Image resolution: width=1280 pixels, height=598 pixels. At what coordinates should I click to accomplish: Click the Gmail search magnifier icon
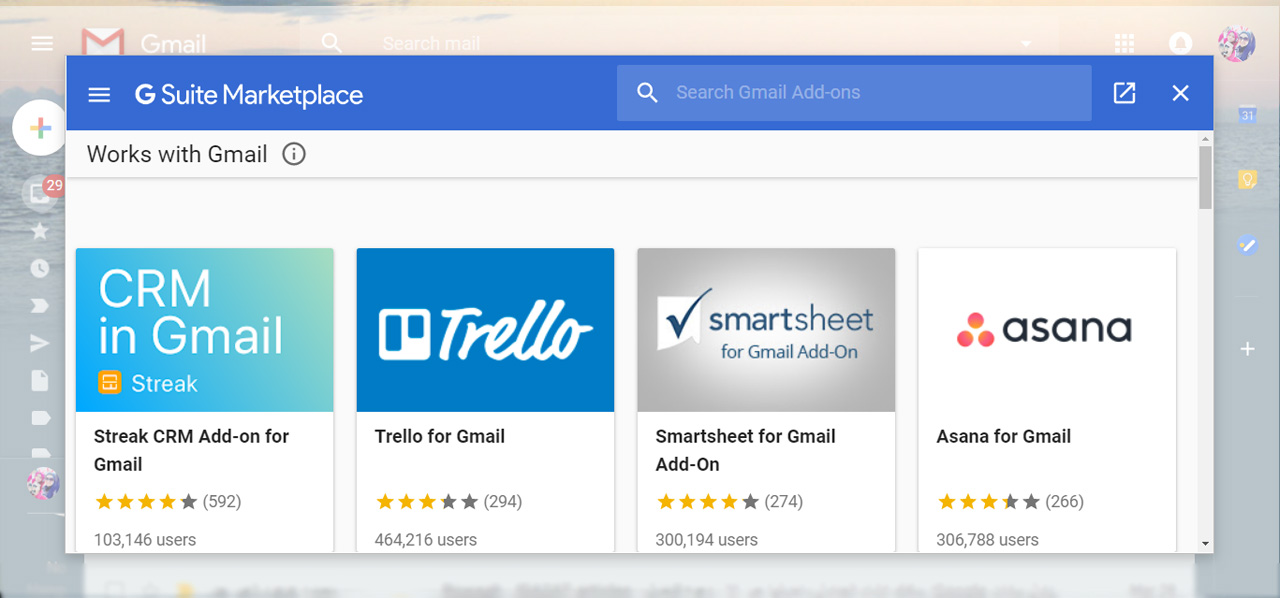click(x=332, y=43)
